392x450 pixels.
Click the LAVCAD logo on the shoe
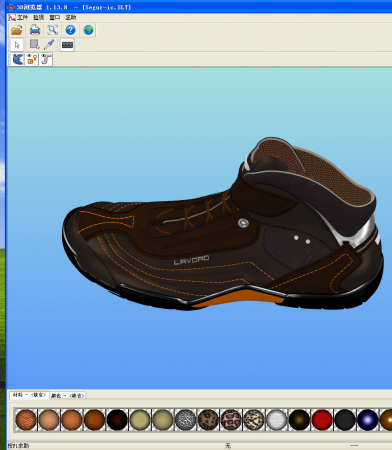tap(191, 260)
